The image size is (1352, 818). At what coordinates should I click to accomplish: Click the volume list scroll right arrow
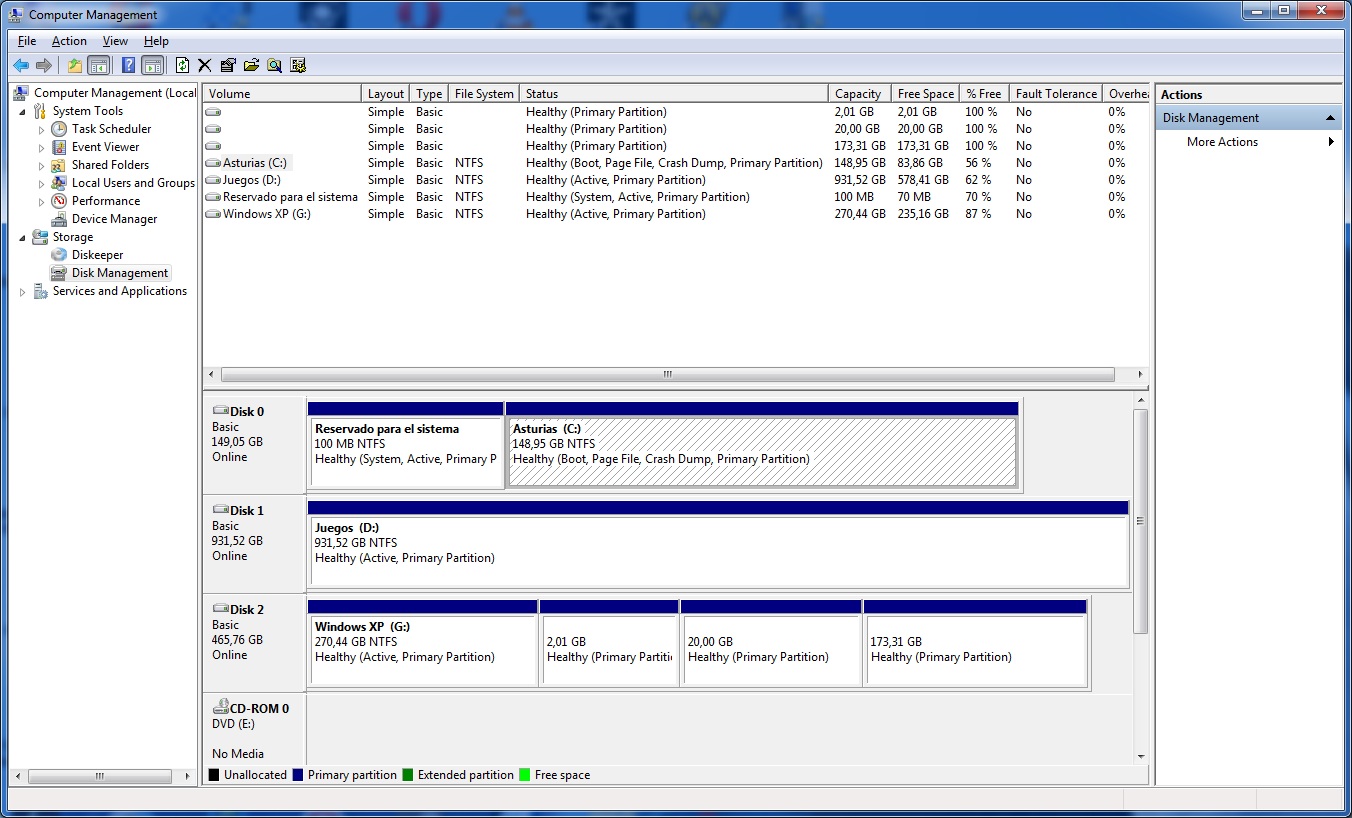[1140, 375]
